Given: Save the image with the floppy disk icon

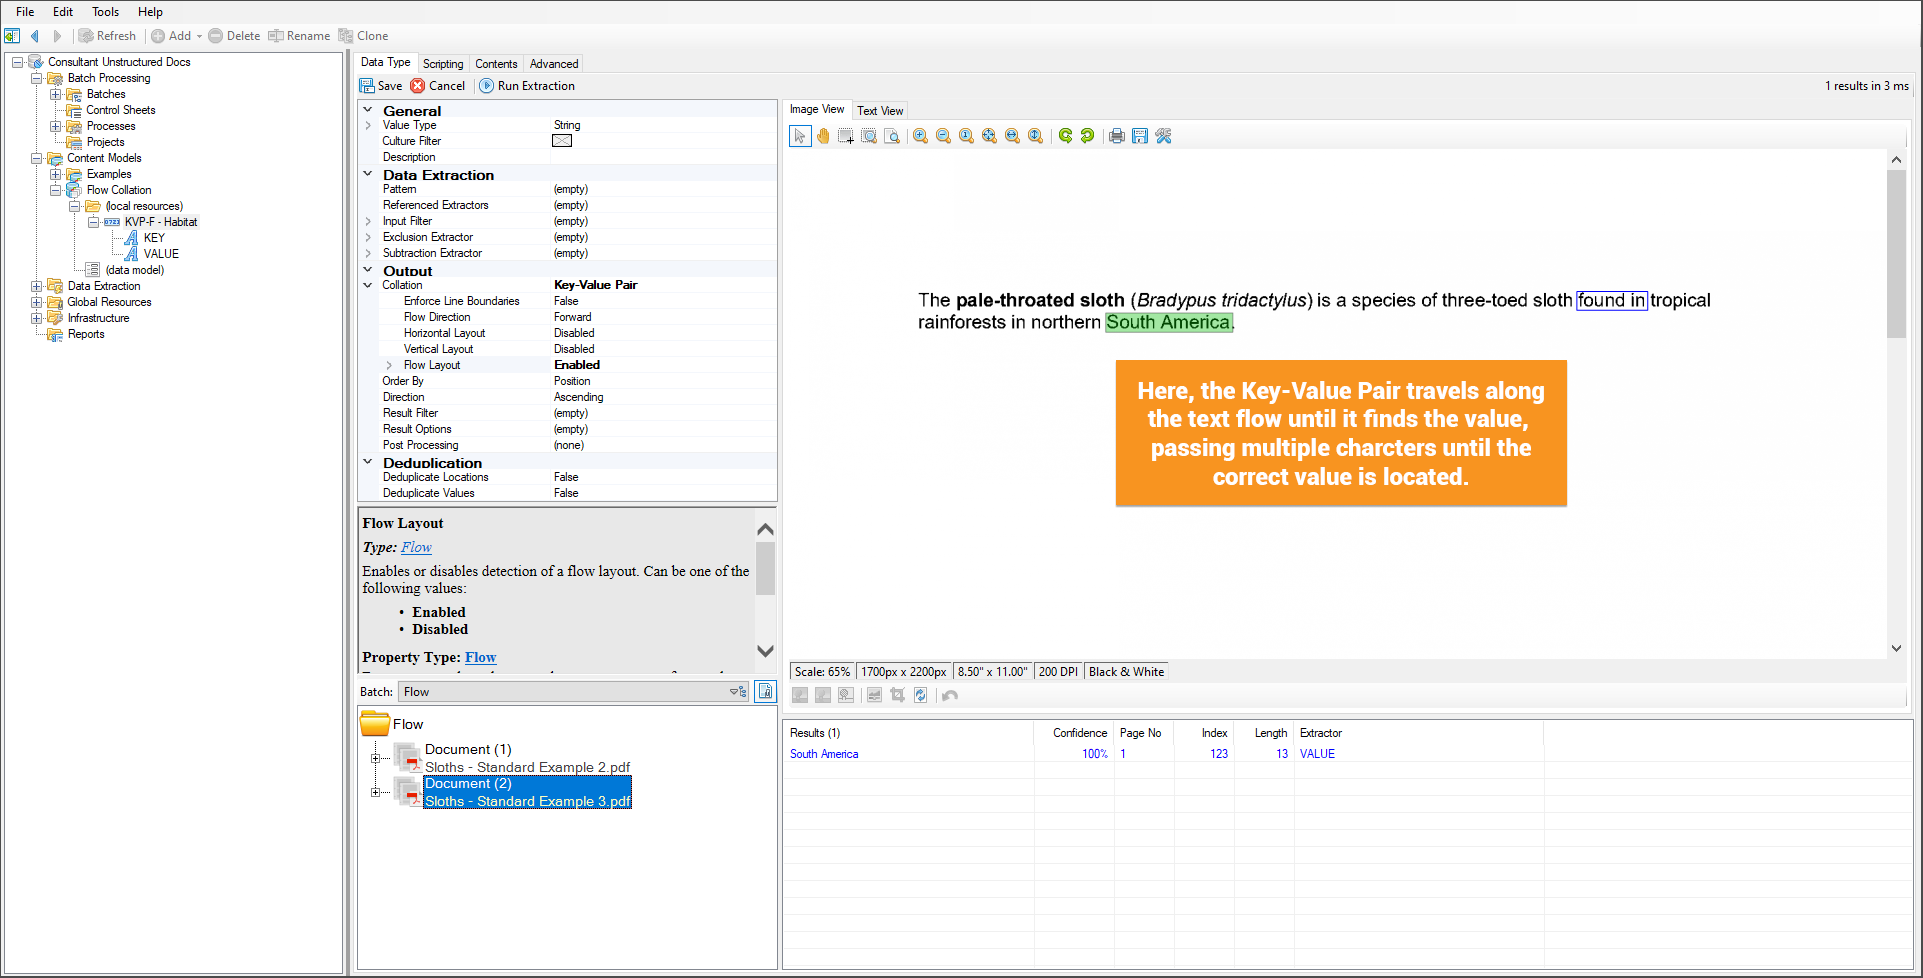Looking at the screenshot, I should (x=1139, y=136).
